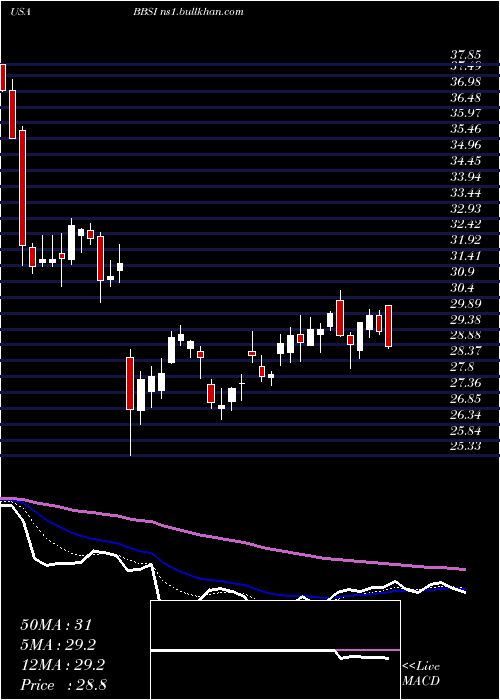Select the 28.88 price level value

466,335
